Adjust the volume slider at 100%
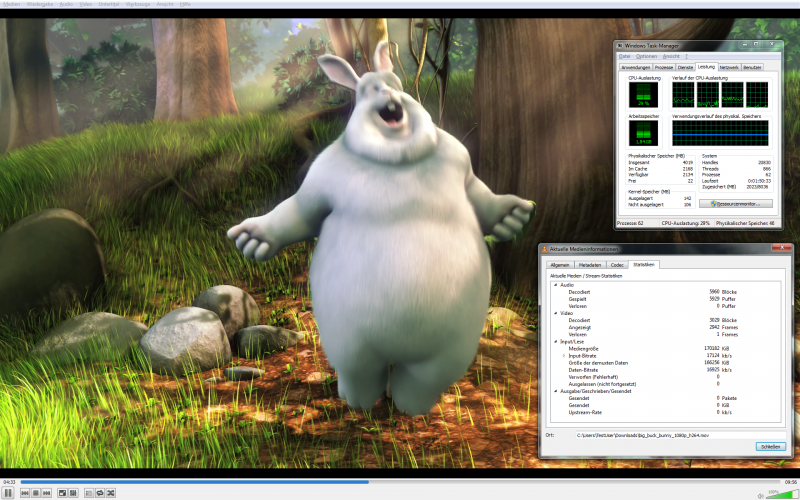This screenshot has height=500, width=800. tap(782, 494)
